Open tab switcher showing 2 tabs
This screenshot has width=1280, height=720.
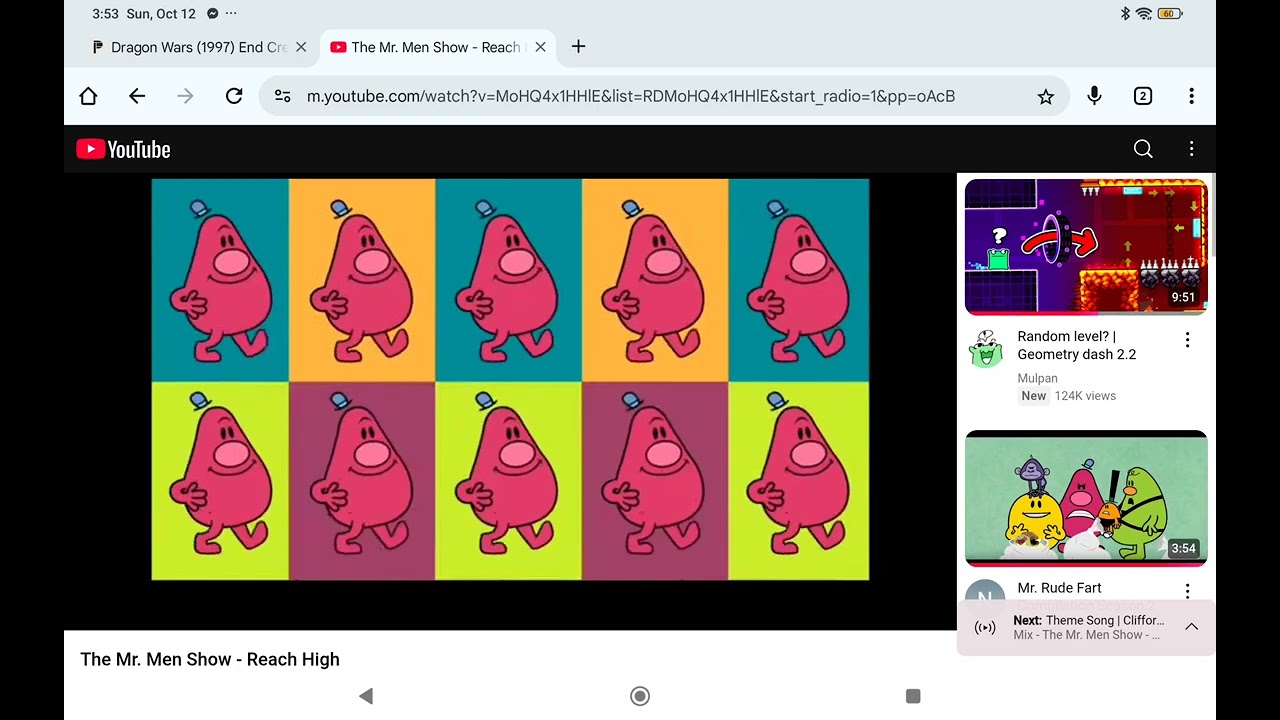[1143, 96]
